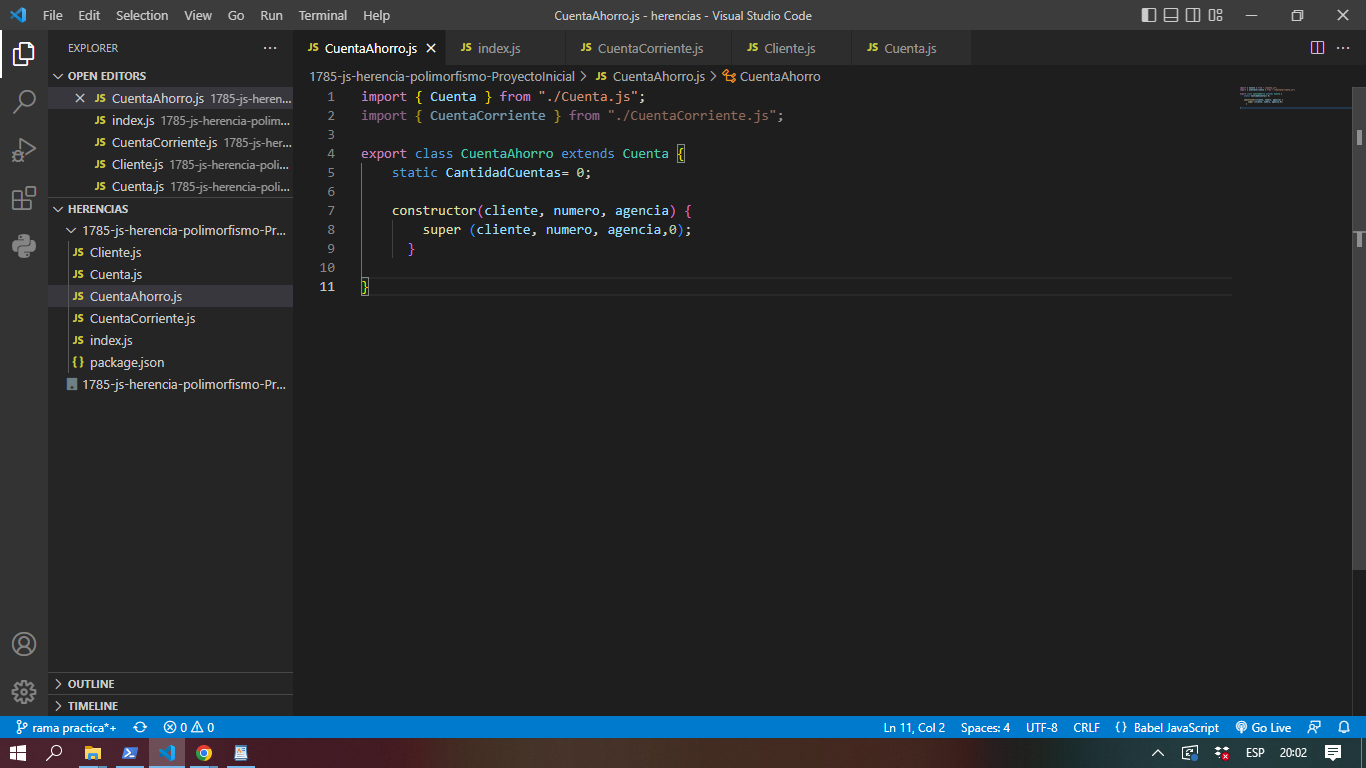The width and height of the screenshot is (1366, 768).
Task: Open errors and warnings count in status bar
Action: click(189, 728)
